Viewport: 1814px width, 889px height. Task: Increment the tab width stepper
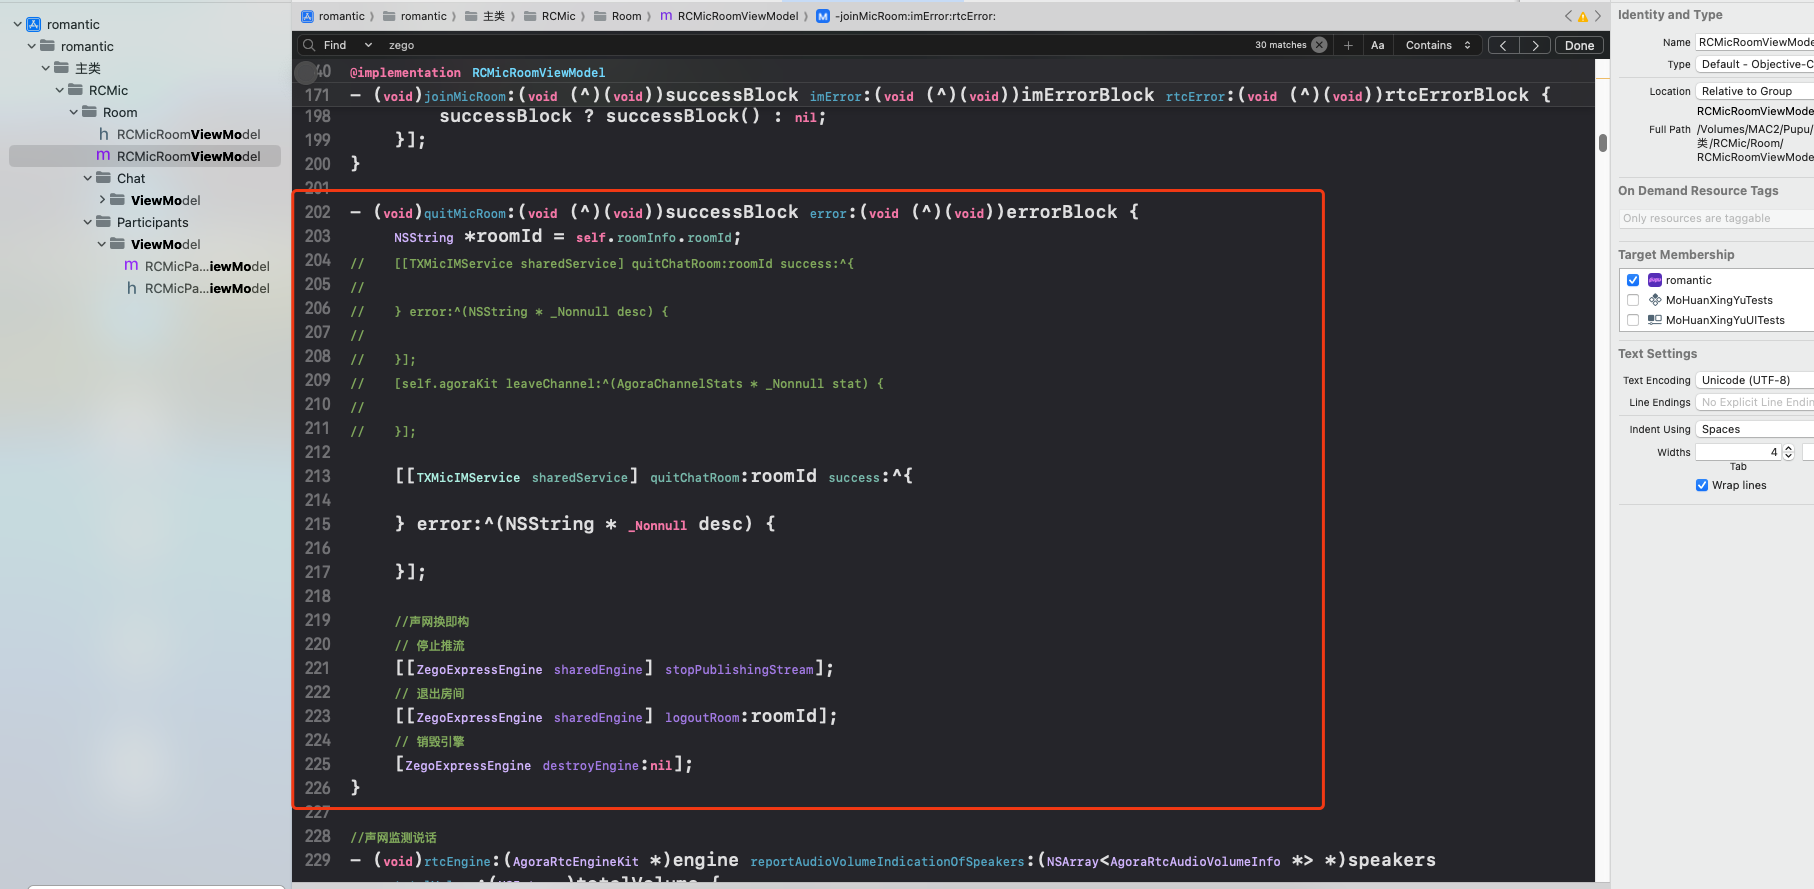(1788, 448)
